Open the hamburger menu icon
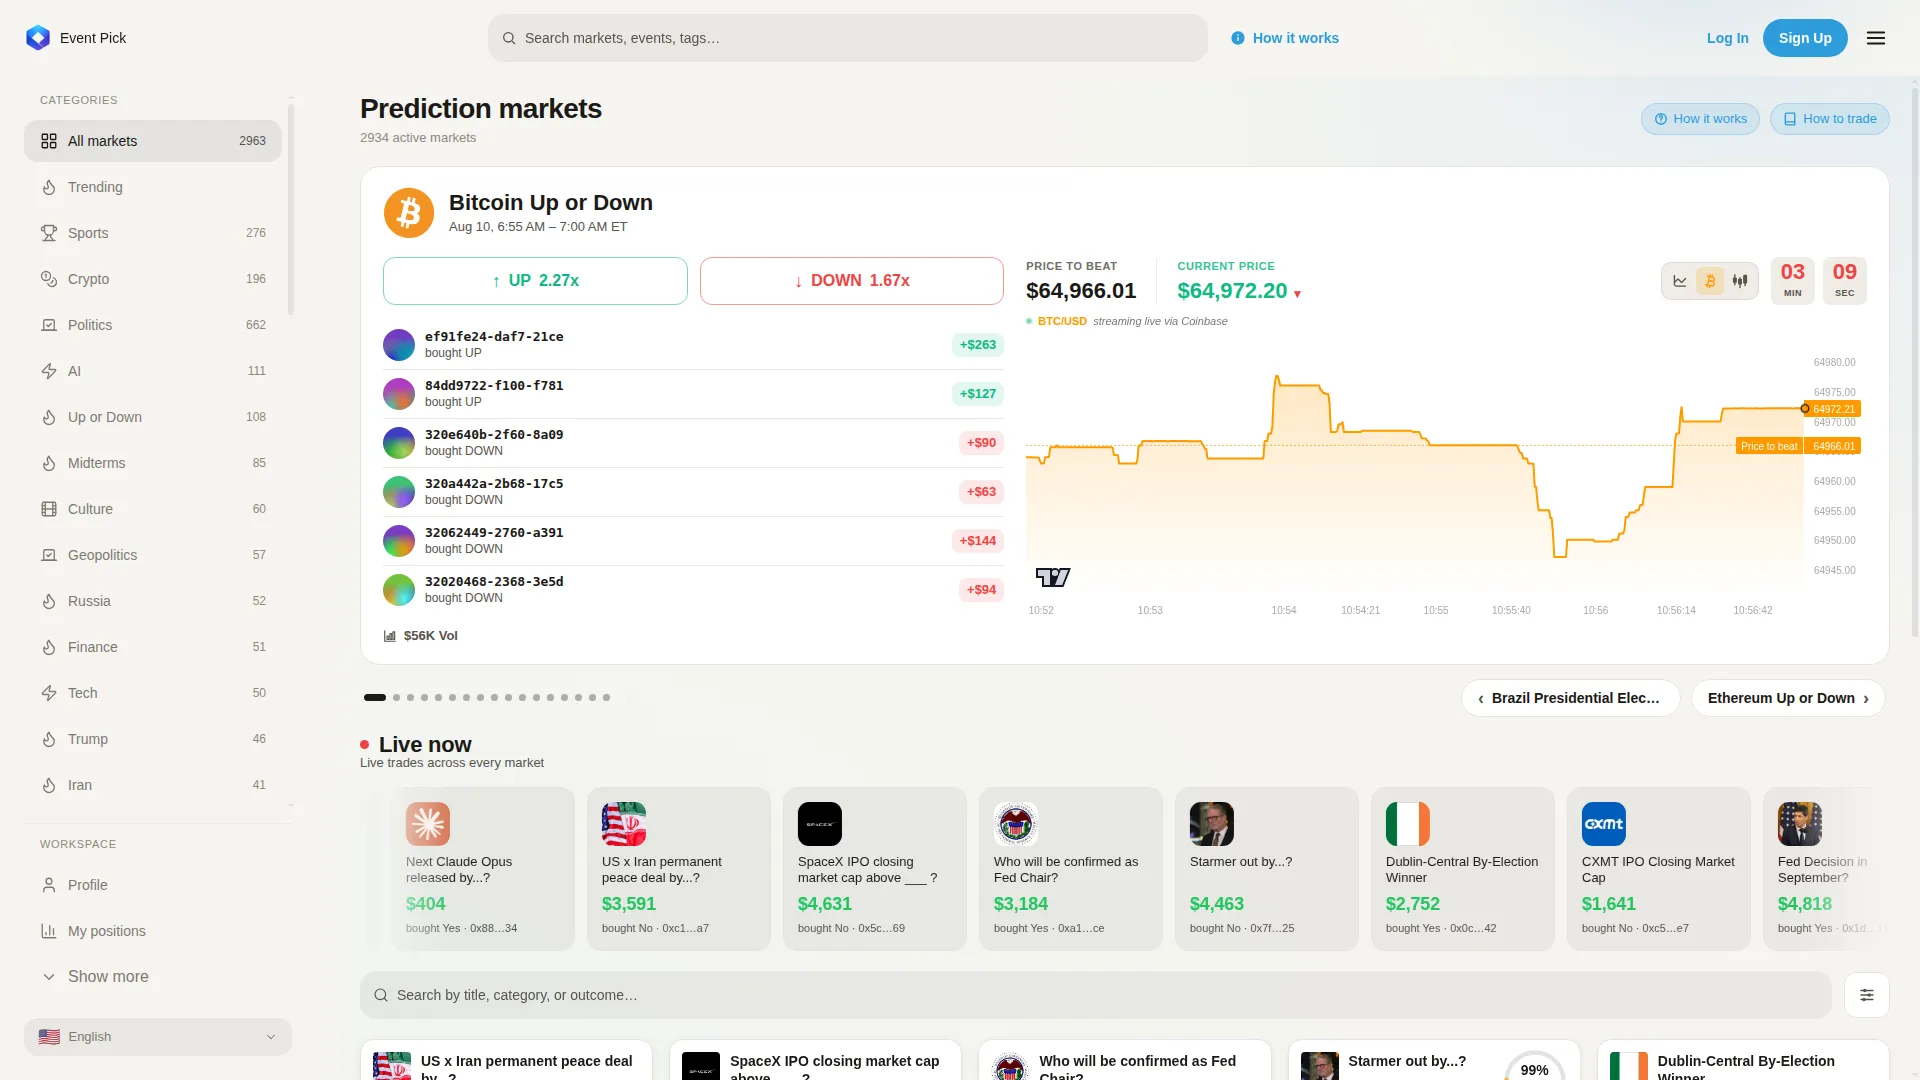Image resolution: width=1920 pixels, height=1080 pixels. pyautogui.click(x=1876, y=38)
